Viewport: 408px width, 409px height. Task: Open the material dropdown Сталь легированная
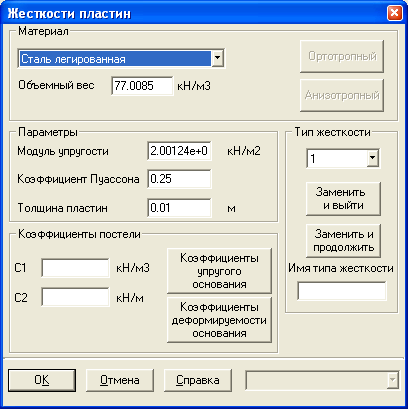pos(121,59)
